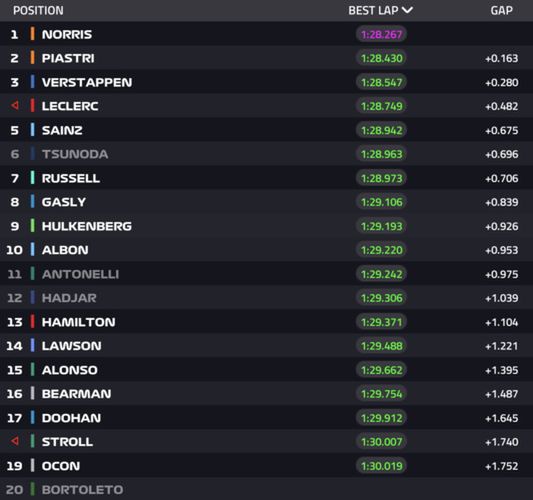Open the Tsunoda driver row
The height and width of the screenshot is (500, 533).
coord(266,154)
